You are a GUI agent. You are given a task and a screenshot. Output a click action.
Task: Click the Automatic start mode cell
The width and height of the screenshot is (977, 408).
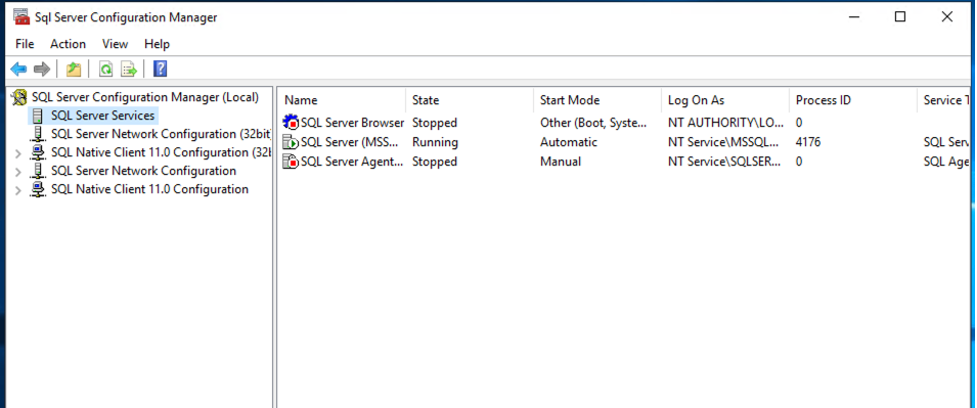tap(568, 142)
